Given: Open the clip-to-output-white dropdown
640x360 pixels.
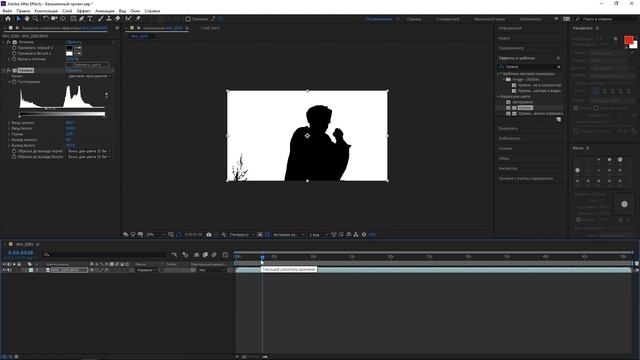Looking at the screenshot, I should coord(89,157).
